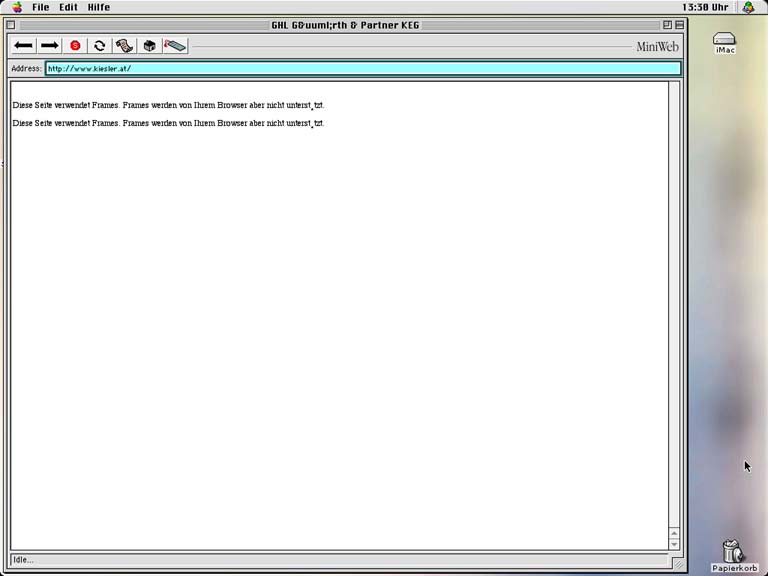Click the 13:30 Uhr clock
768x576 pixels.
704,7
